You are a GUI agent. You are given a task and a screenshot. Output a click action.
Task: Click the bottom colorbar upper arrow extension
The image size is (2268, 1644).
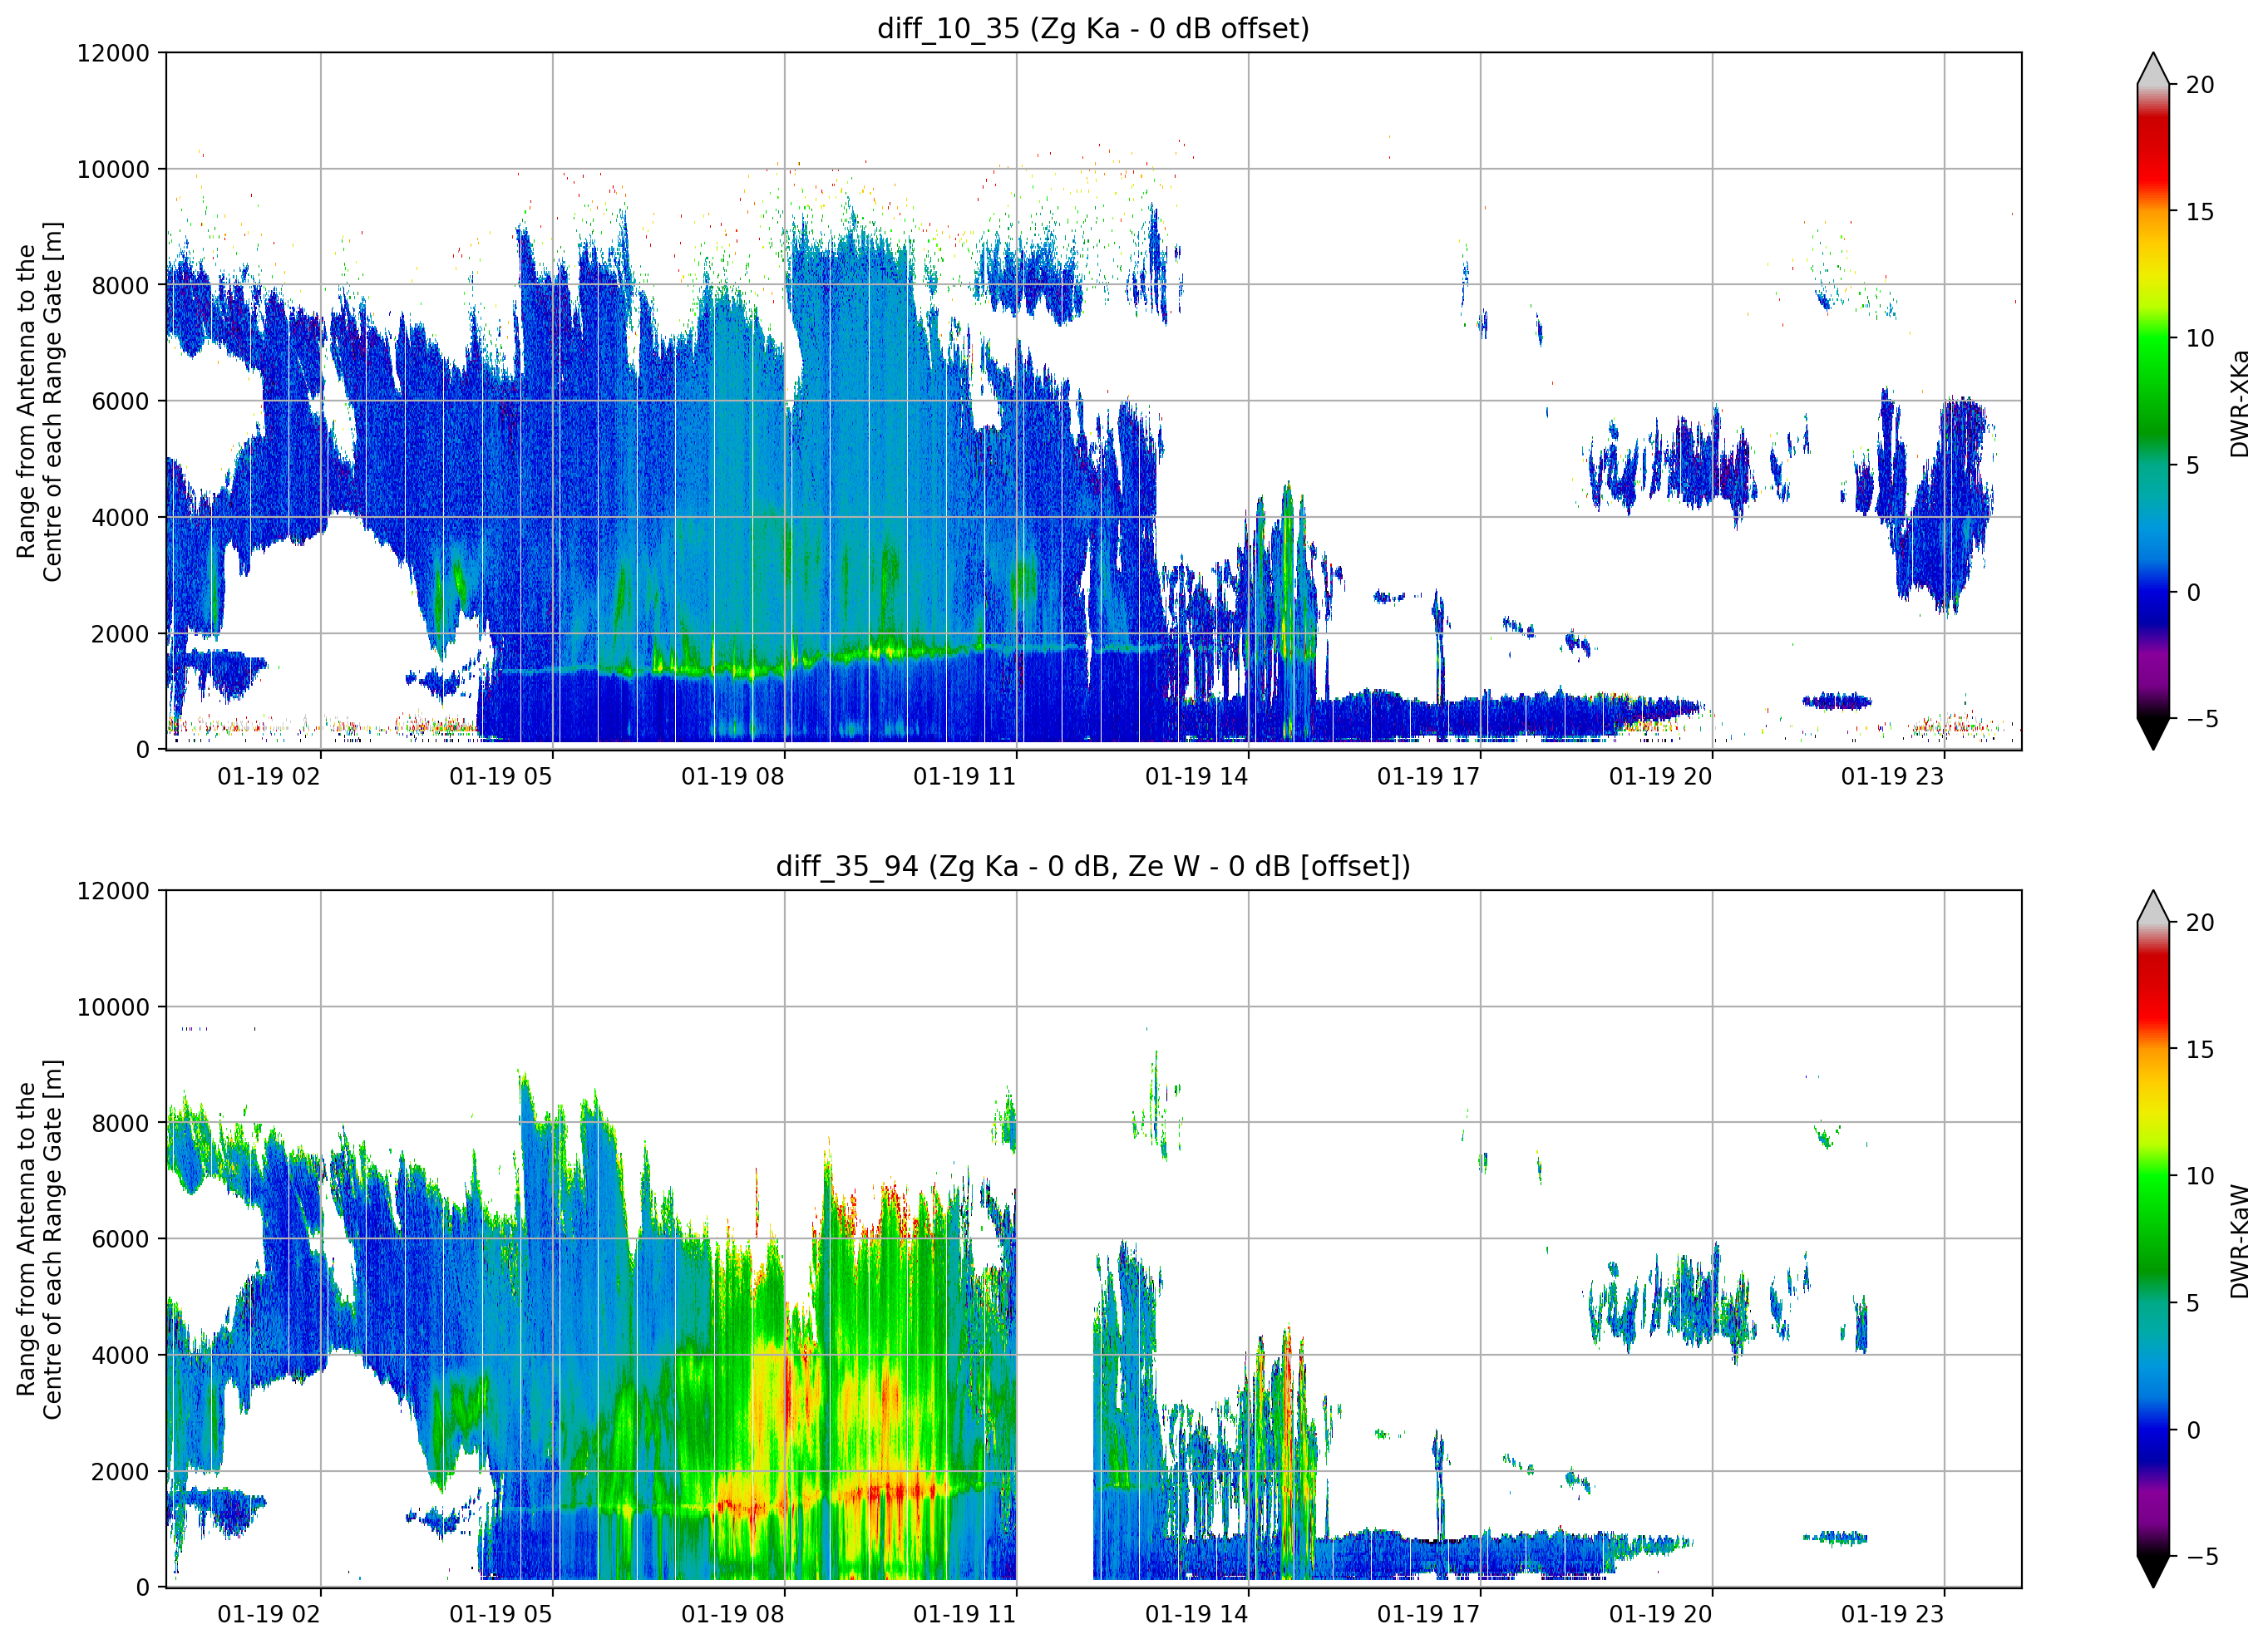pos(2153,907)
